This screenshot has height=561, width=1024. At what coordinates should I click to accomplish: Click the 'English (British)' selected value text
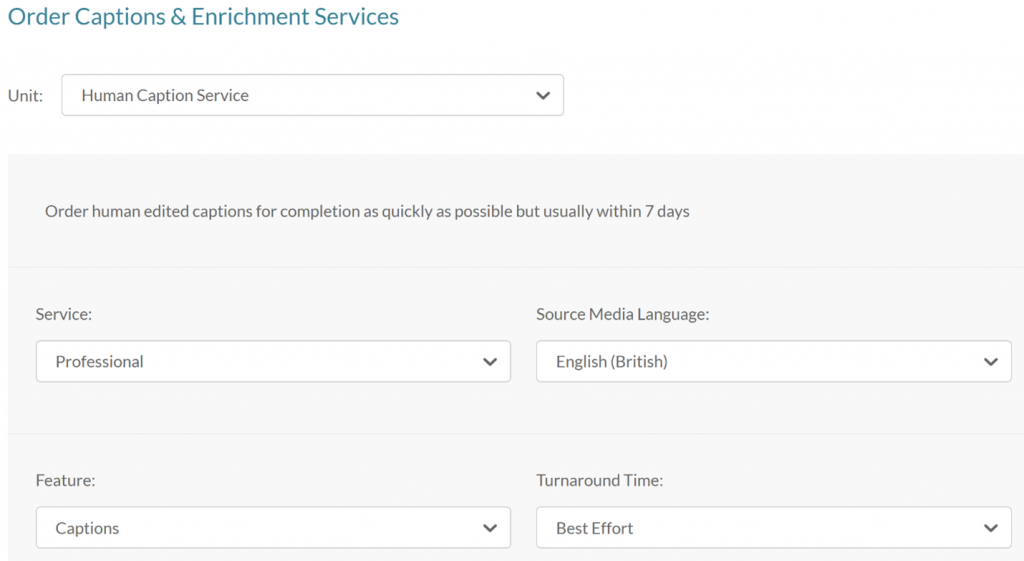612,362
